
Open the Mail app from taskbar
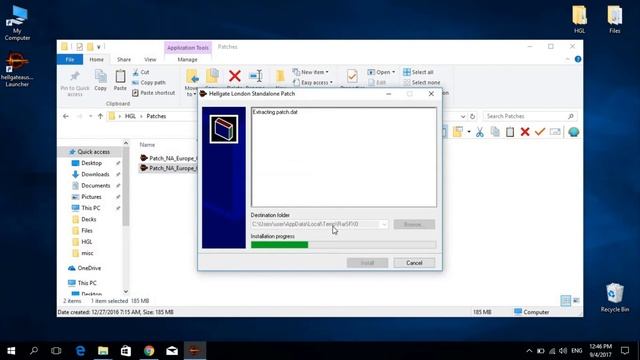click(172, 351)
